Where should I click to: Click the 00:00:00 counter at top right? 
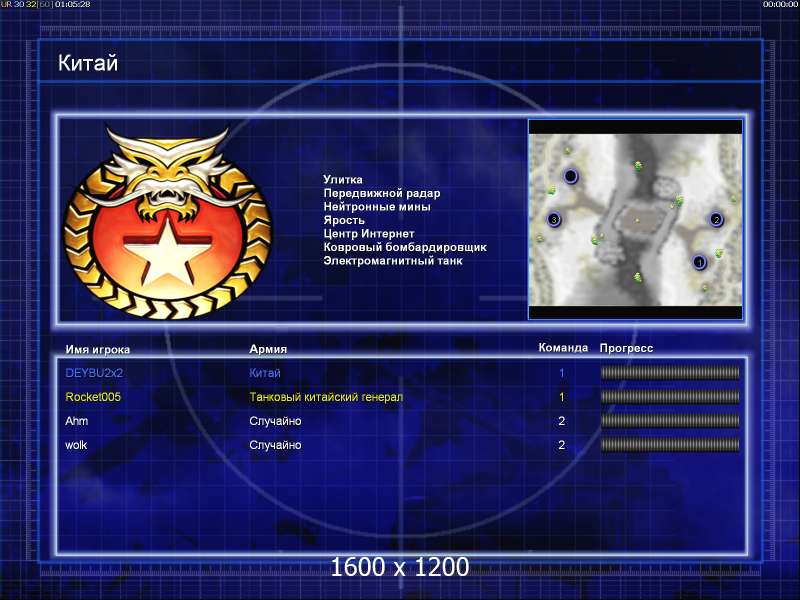[781, 4]
